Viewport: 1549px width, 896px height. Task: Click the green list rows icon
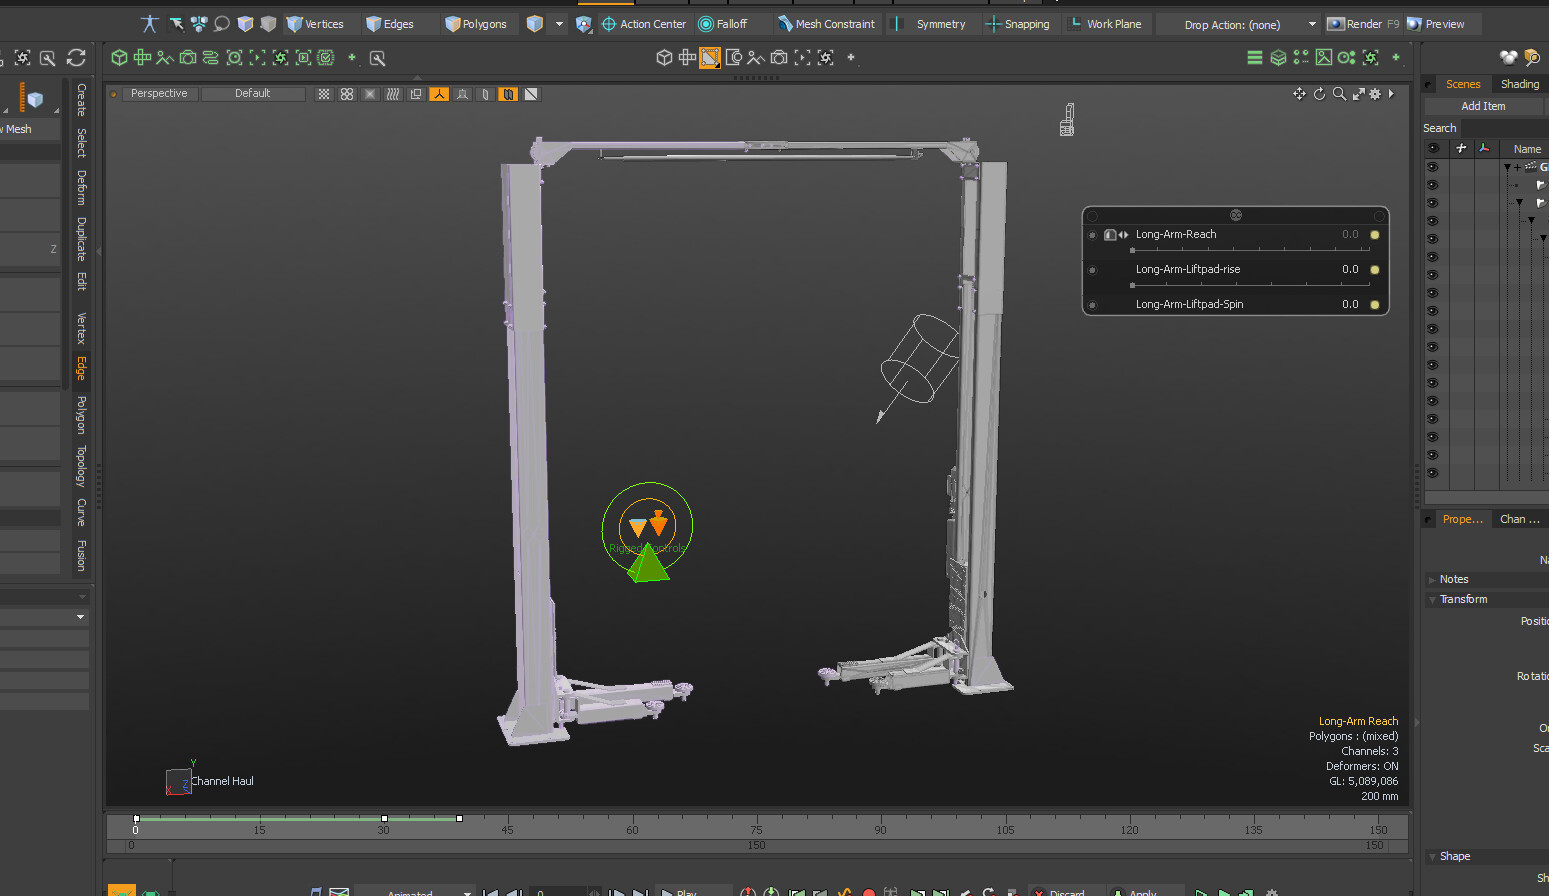tap(1255, 58)
